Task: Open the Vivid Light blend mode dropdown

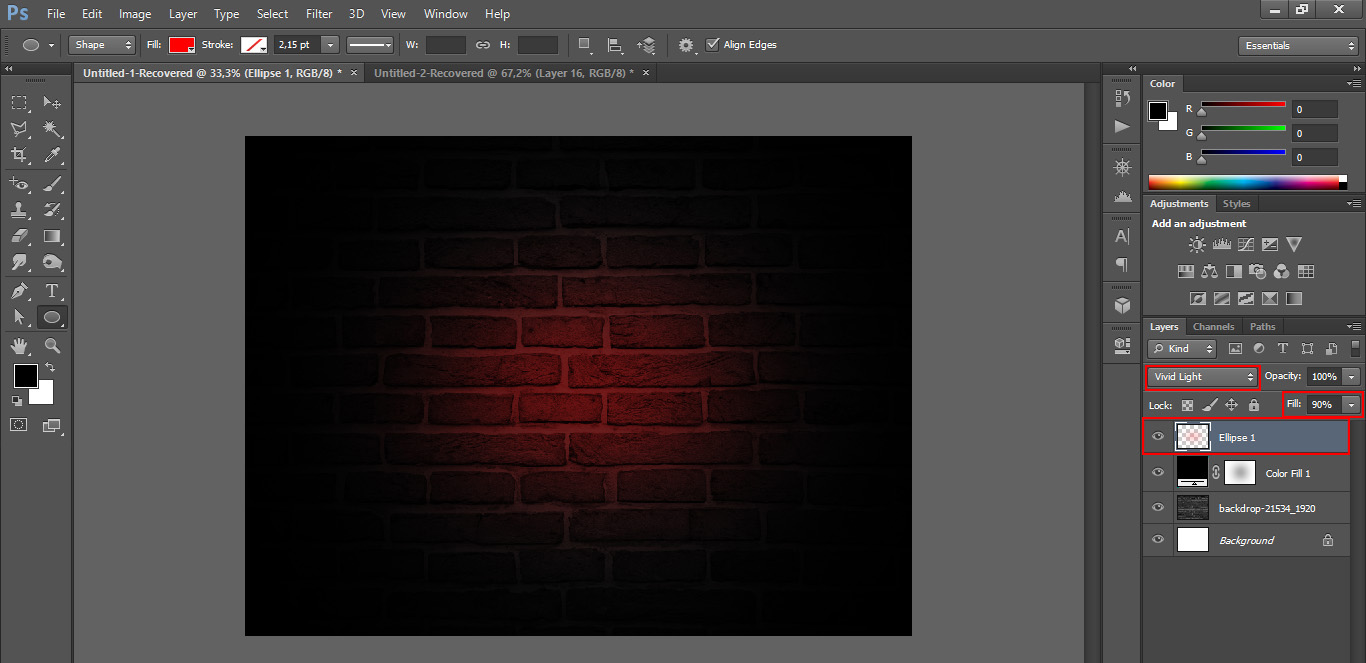Action: tap(1202, 377)
